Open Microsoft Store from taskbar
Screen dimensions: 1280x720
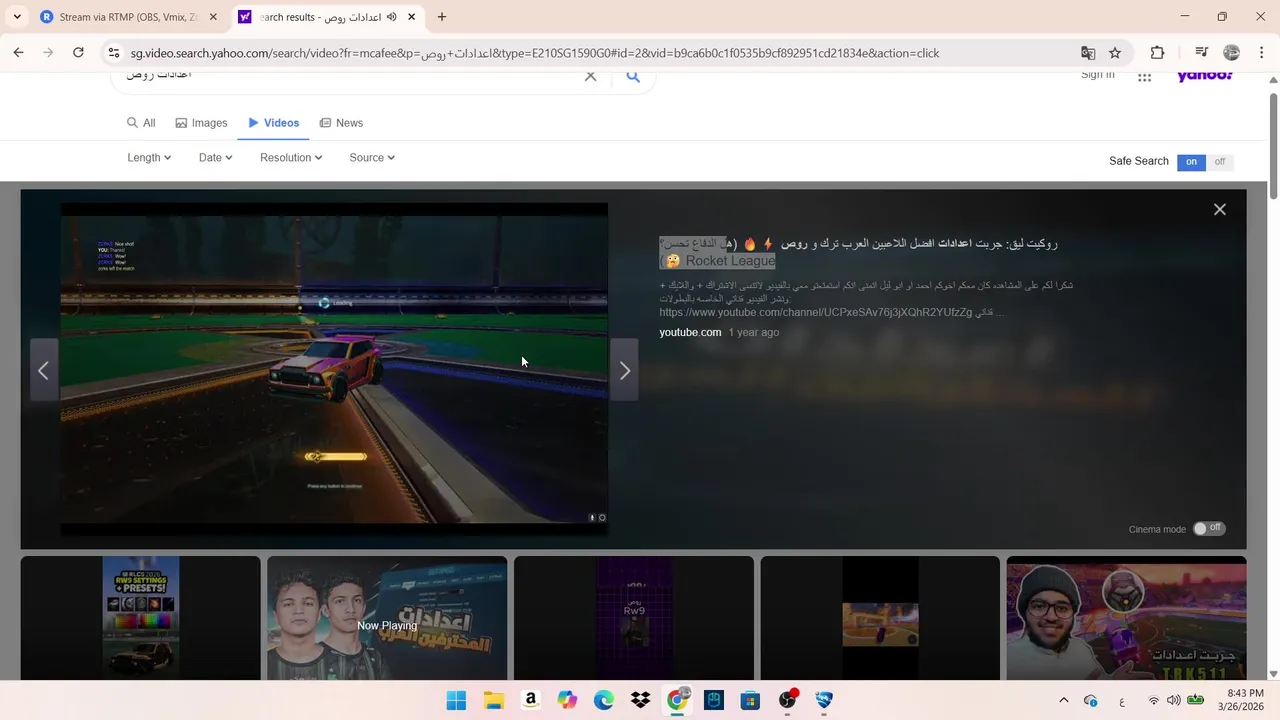[x=750, y=700]
